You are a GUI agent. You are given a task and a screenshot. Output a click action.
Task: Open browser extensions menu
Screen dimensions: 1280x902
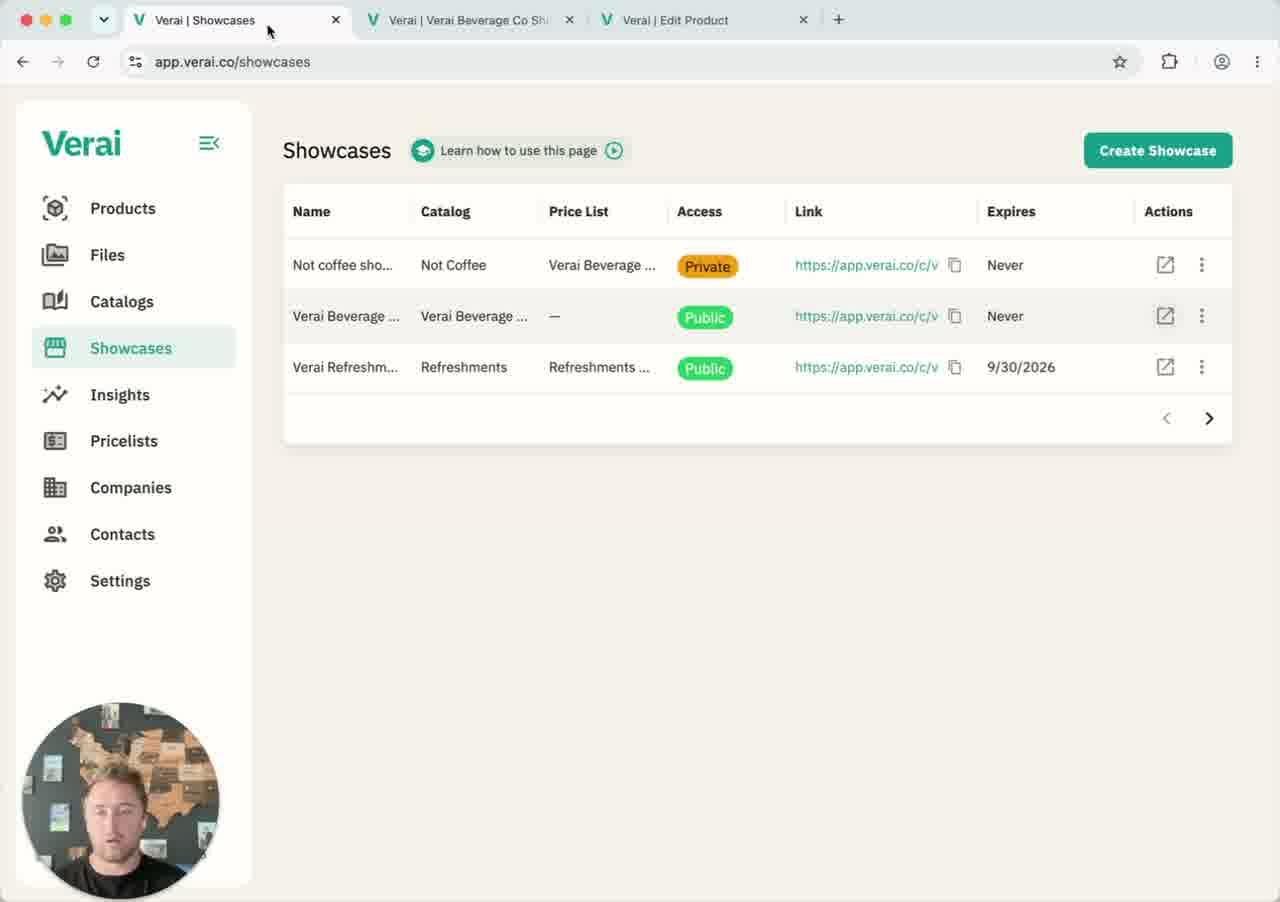[1169, 62]
